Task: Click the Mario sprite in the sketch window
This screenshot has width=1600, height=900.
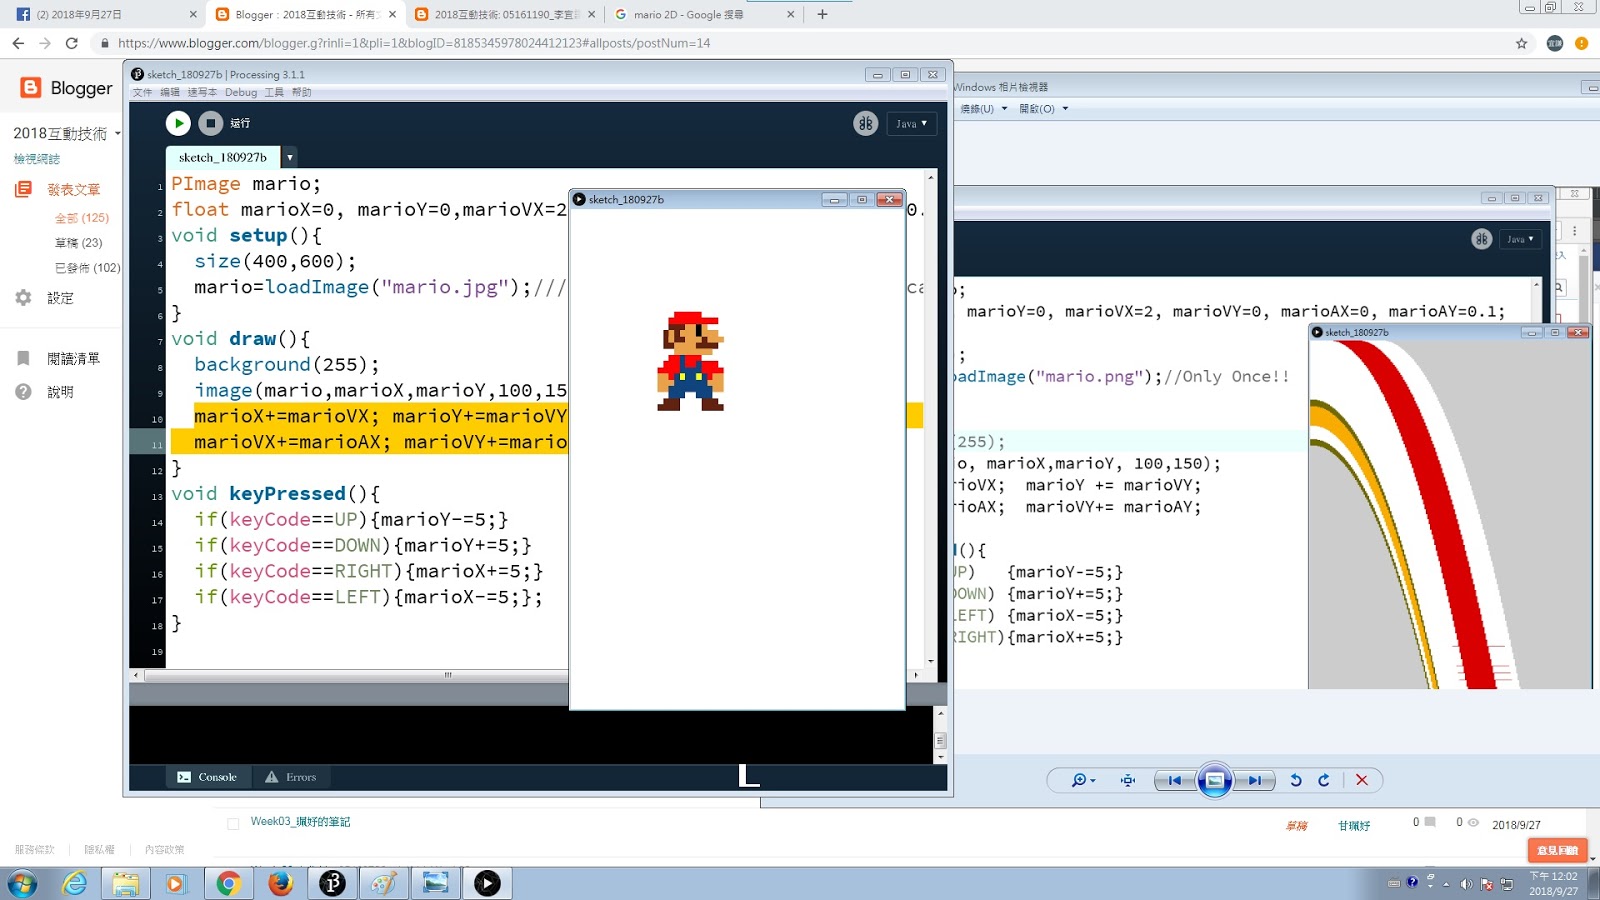Action: [x=690, y=361]
